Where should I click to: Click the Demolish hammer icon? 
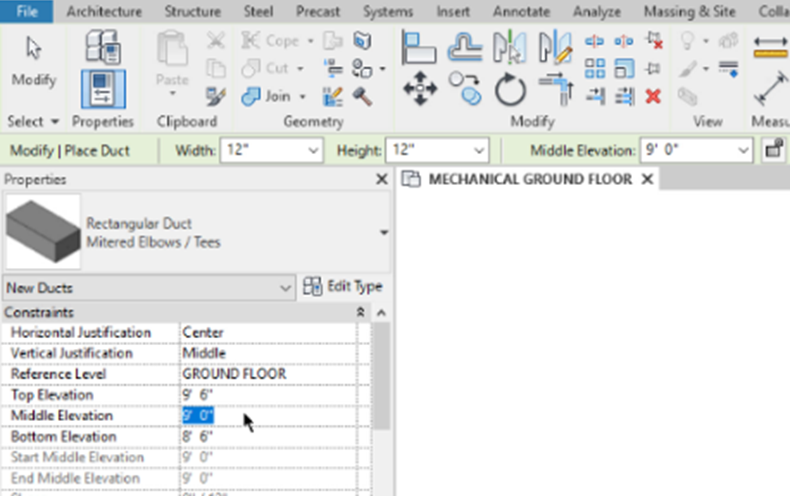point(362,96)
